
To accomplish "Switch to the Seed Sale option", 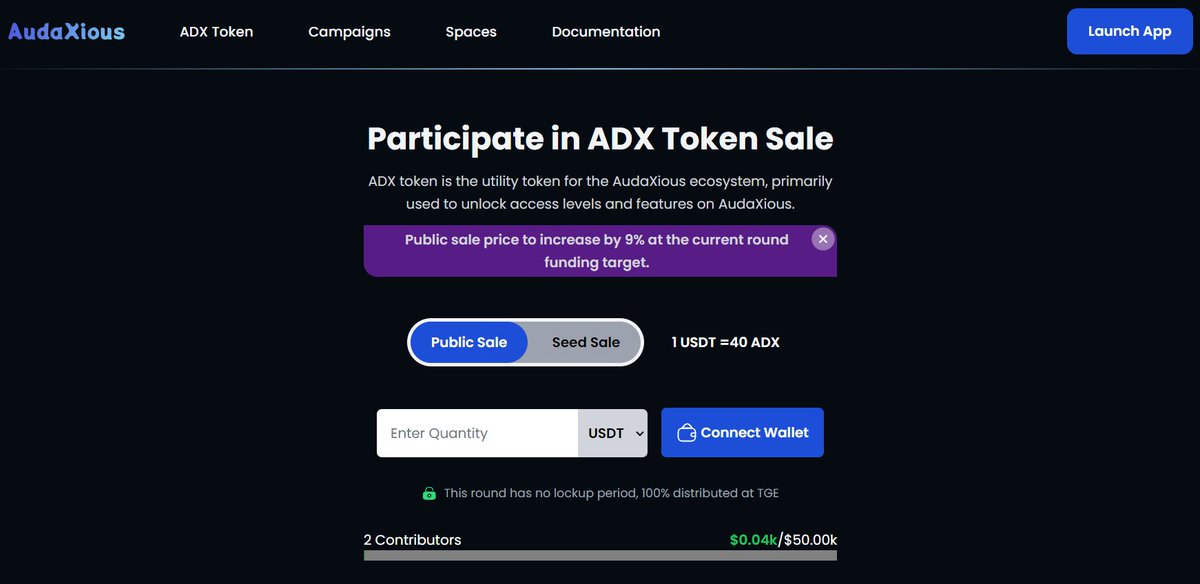I will pos(586,342).
